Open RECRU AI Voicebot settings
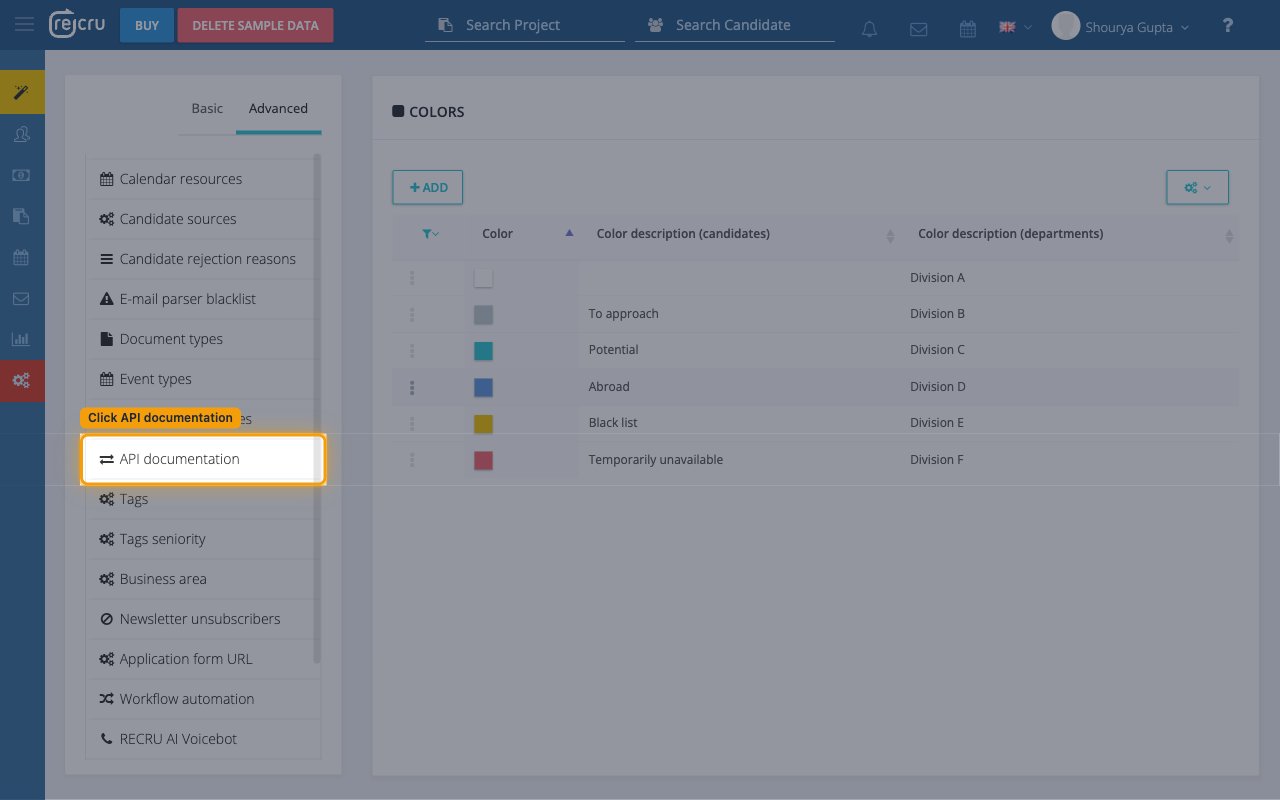The width and height of the screenshot is (1280, 800). (x=203, y=739)
